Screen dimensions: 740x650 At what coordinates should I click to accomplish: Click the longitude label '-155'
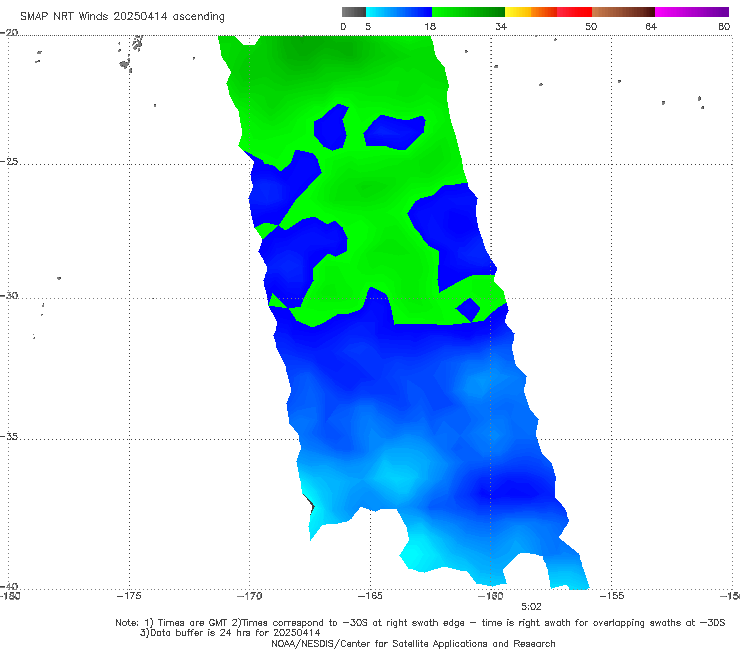(612, 596)
